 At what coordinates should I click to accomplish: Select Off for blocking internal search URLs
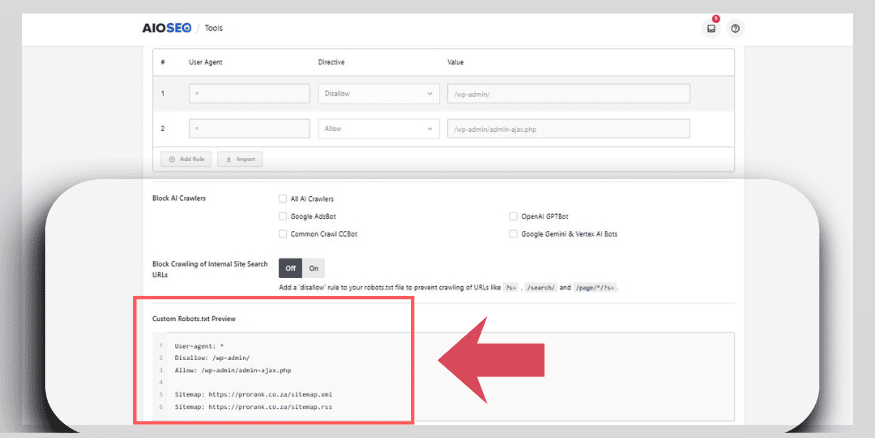pos(291,268)
